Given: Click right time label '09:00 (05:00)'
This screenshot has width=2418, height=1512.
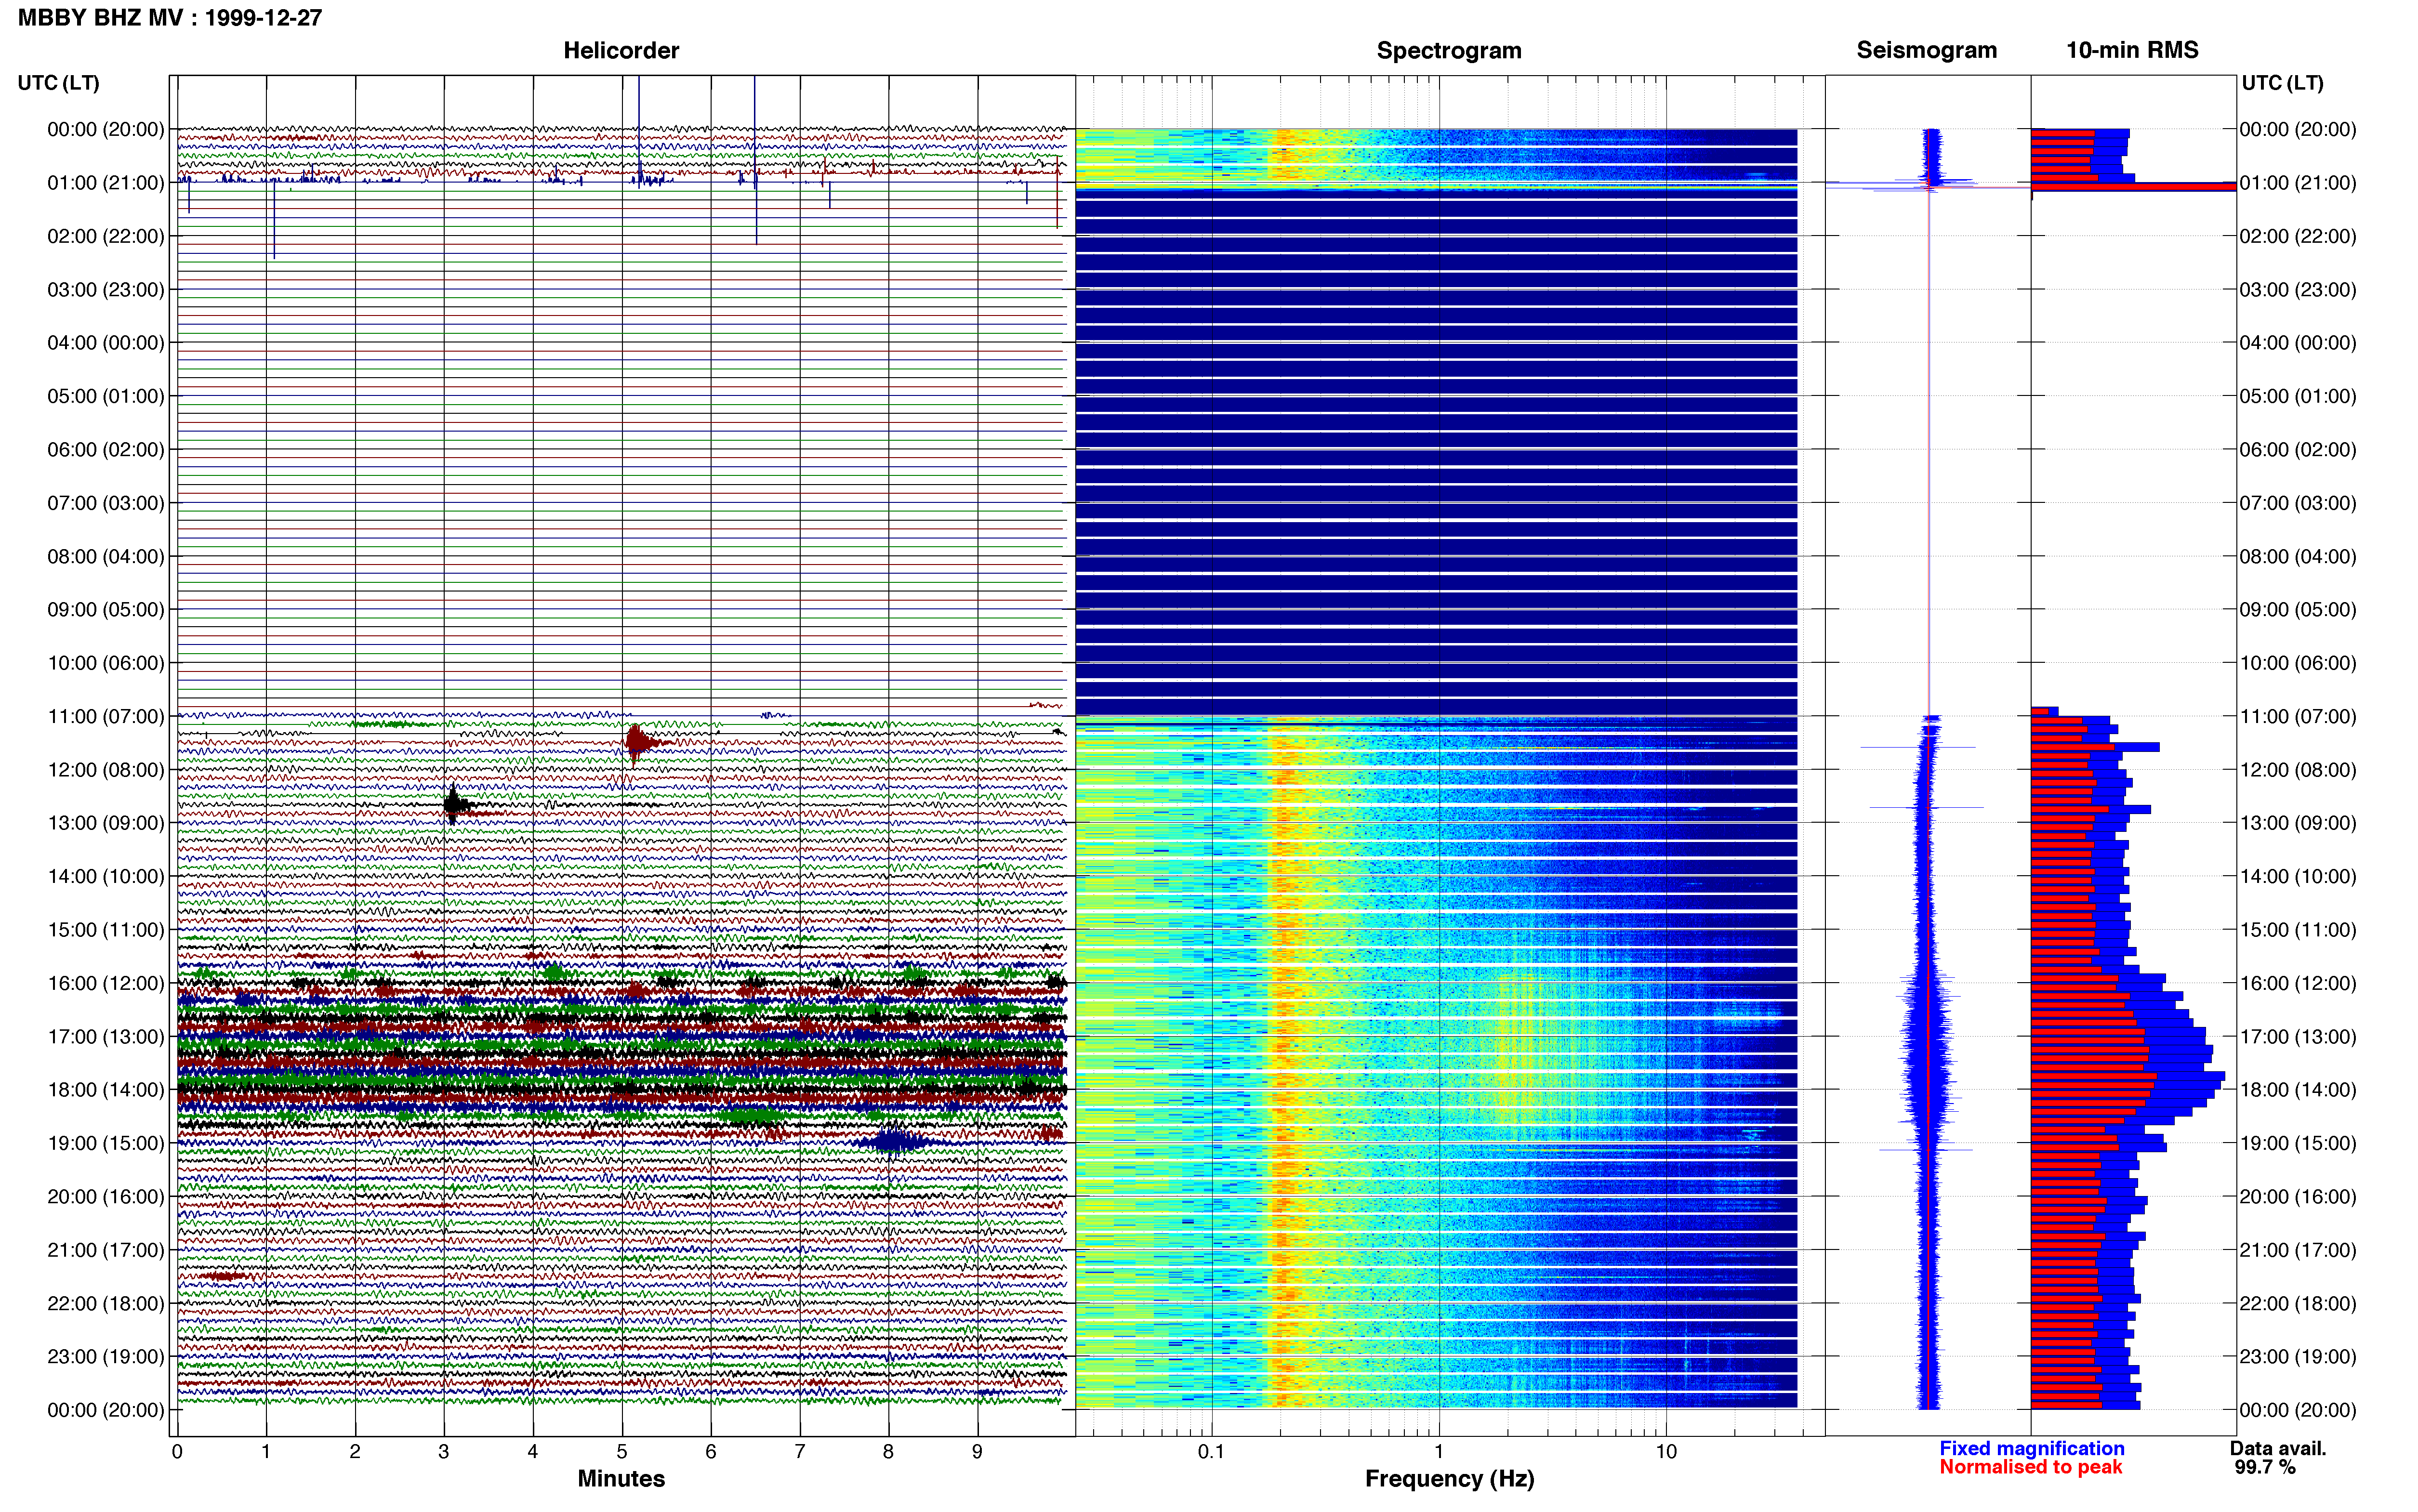Looking at the screenshot, I should [x=2298, y=610].
